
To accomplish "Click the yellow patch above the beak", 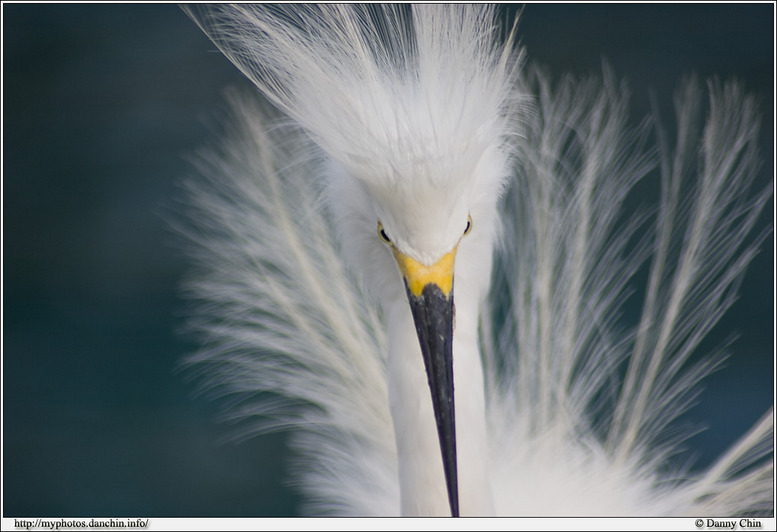I will click(426, 271).
